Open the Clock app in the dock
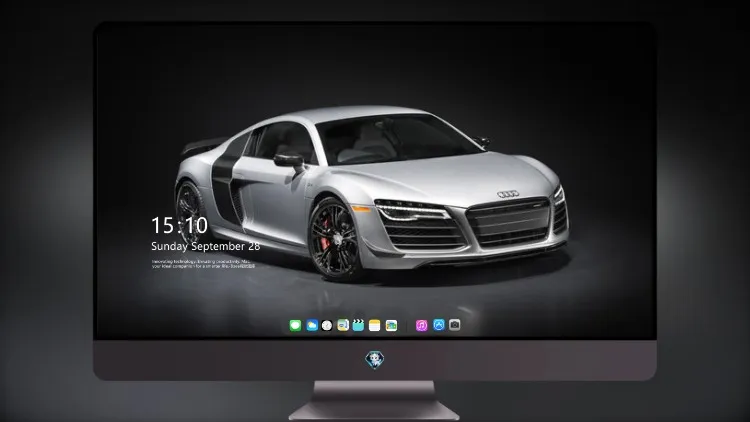The height and width of the screenshot is (422, 750). (327, 325)
